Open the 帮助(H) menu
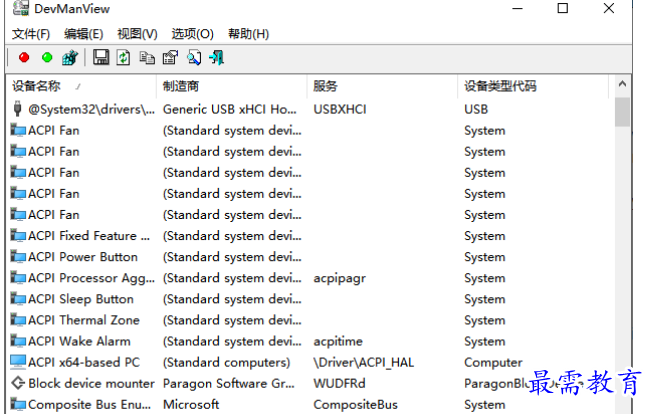The height and width of the screenshot is (414, 650). tap(248, 34)
